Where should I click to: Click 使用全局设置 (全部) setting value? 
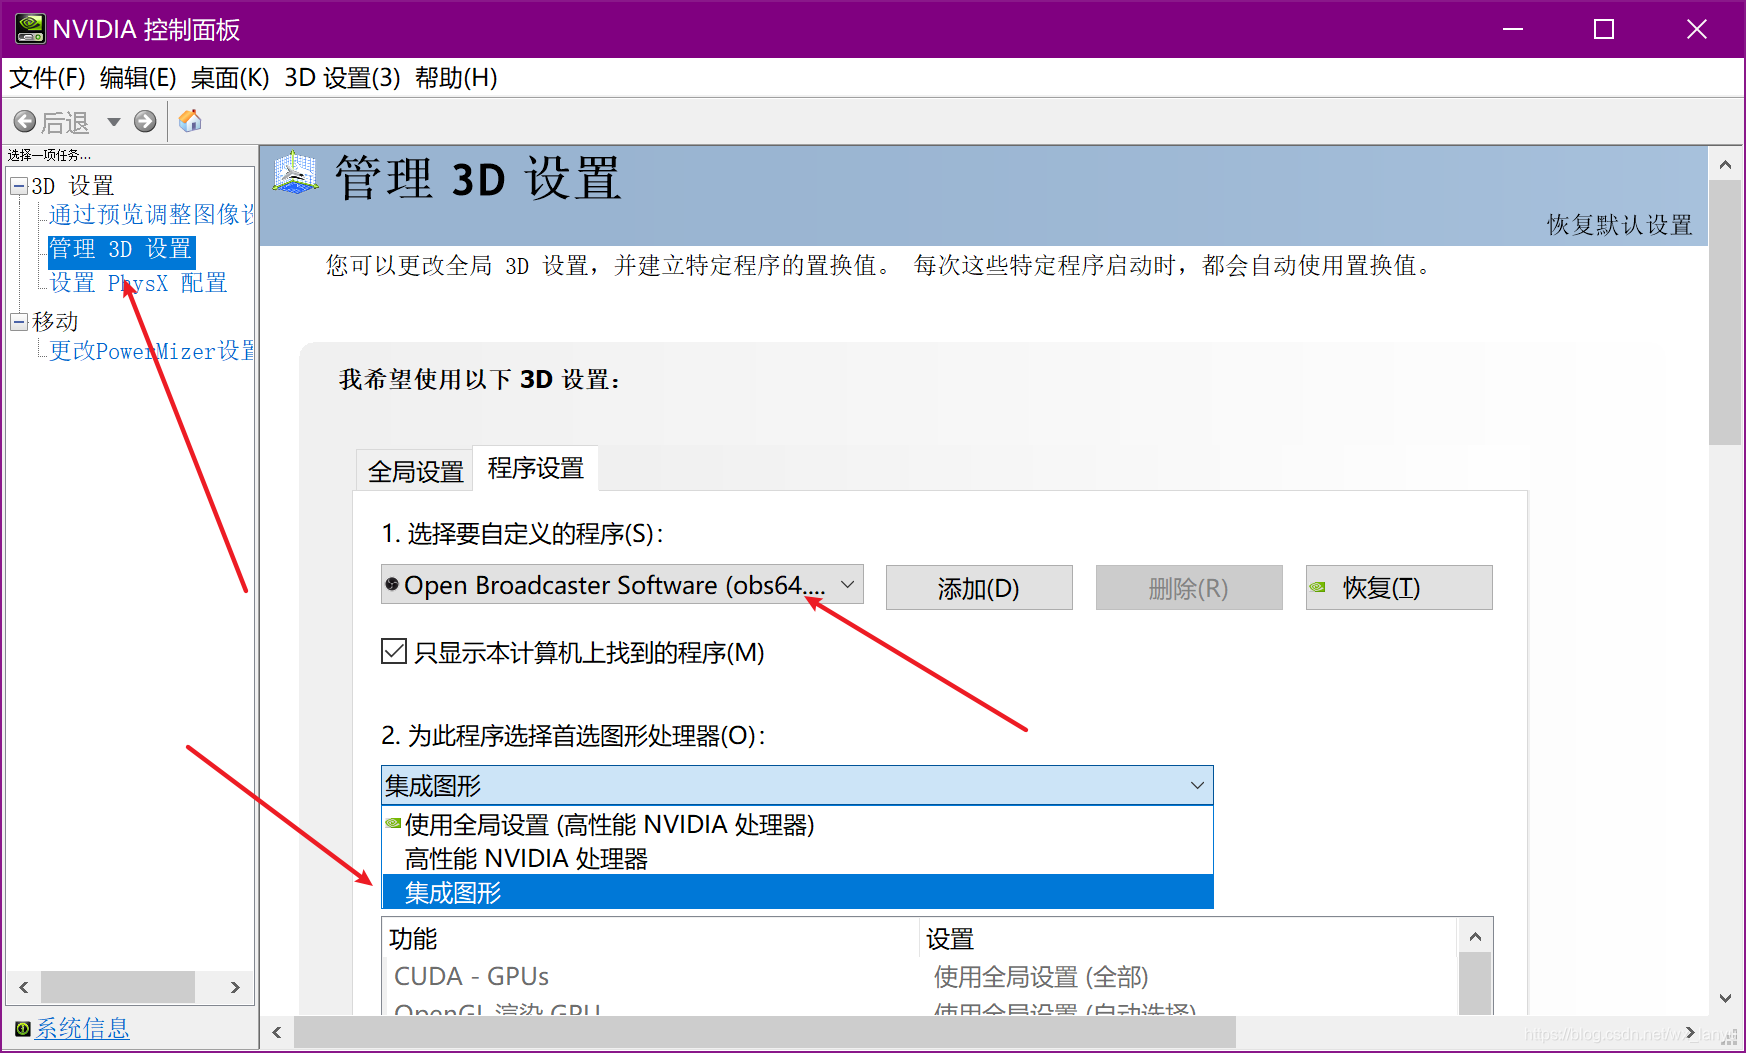coord(1041,976)
